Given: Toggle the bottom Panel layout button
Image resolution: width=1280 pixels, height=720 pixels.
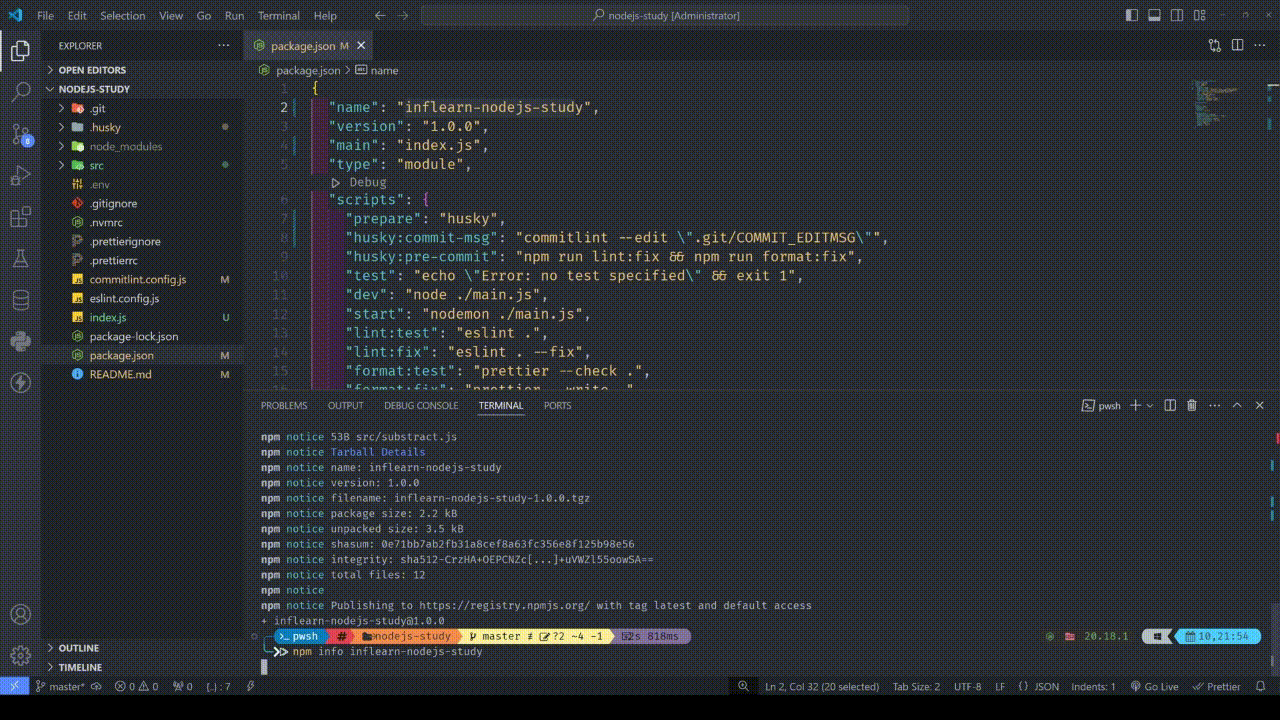Looking at the screenshot, I should point(1154,16).
